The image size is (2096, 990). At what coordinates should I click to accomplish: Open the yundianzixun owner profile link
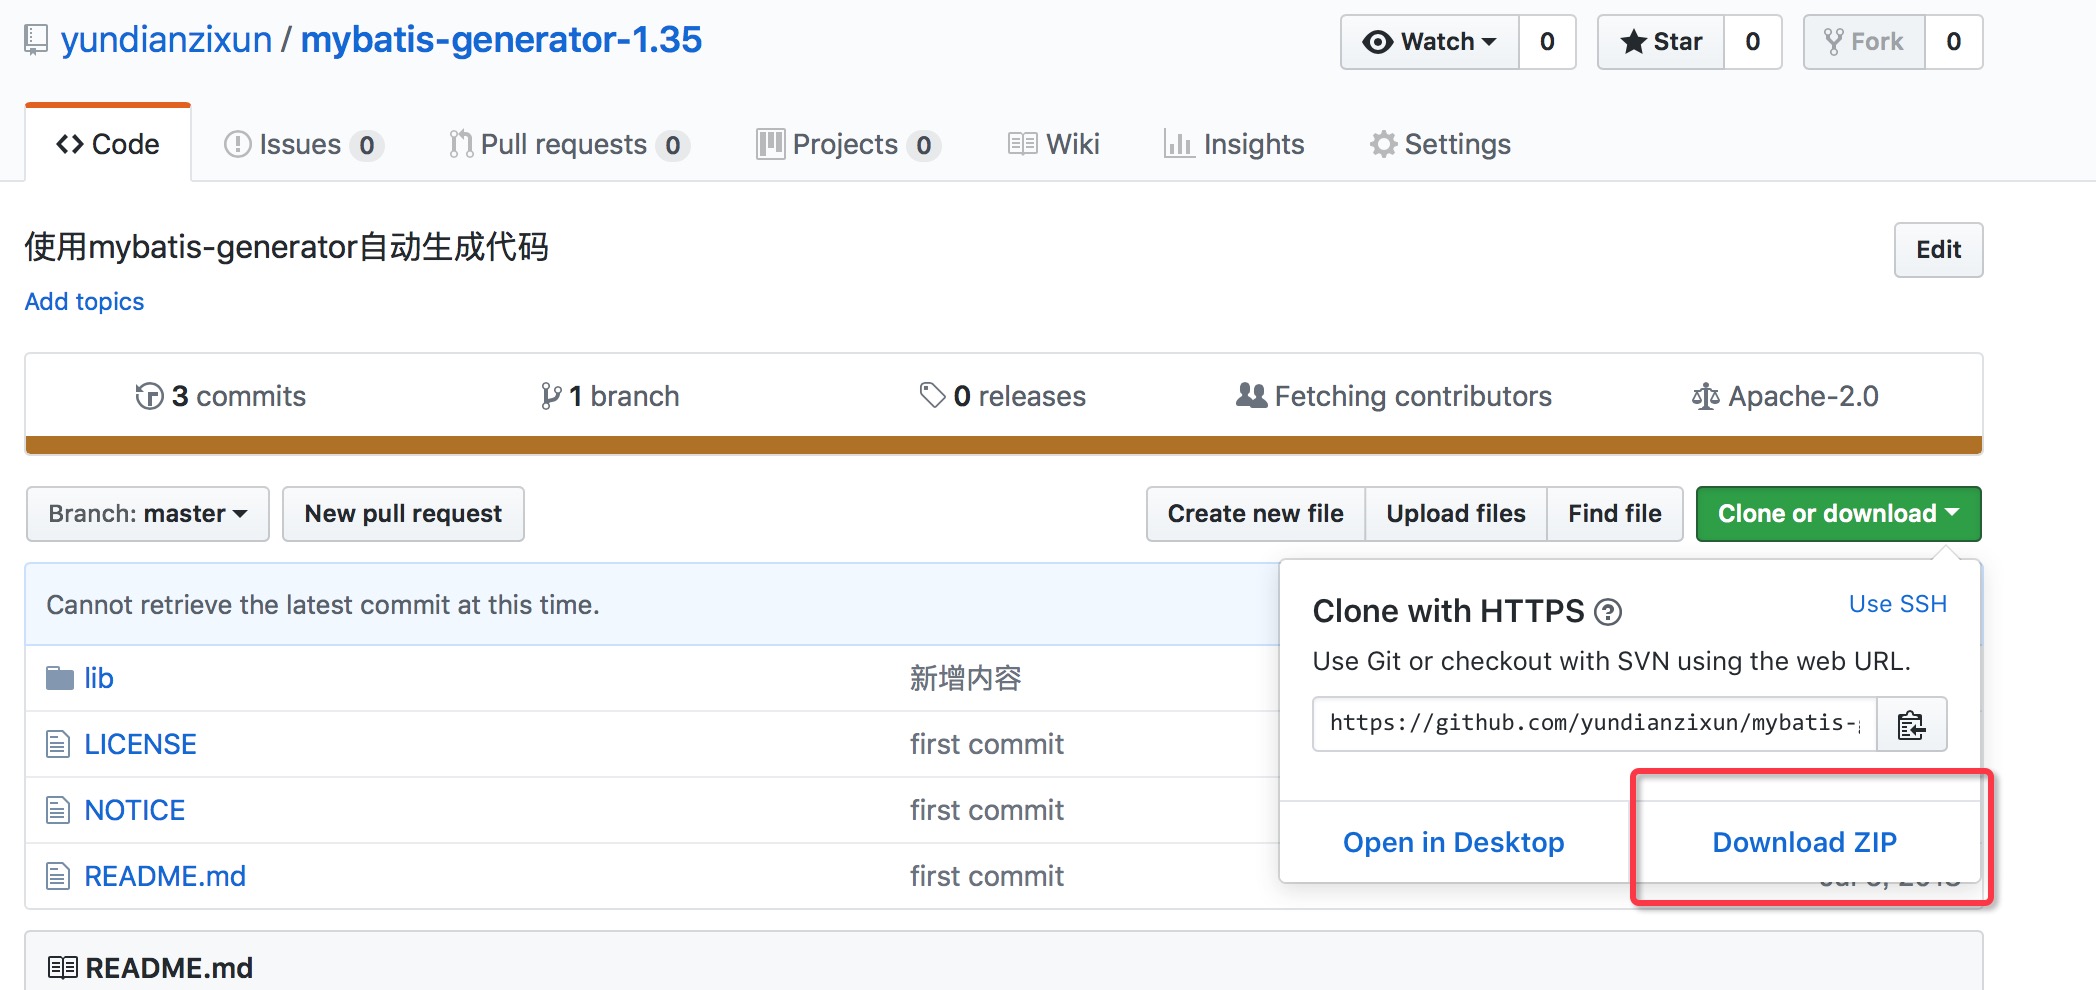166,40
